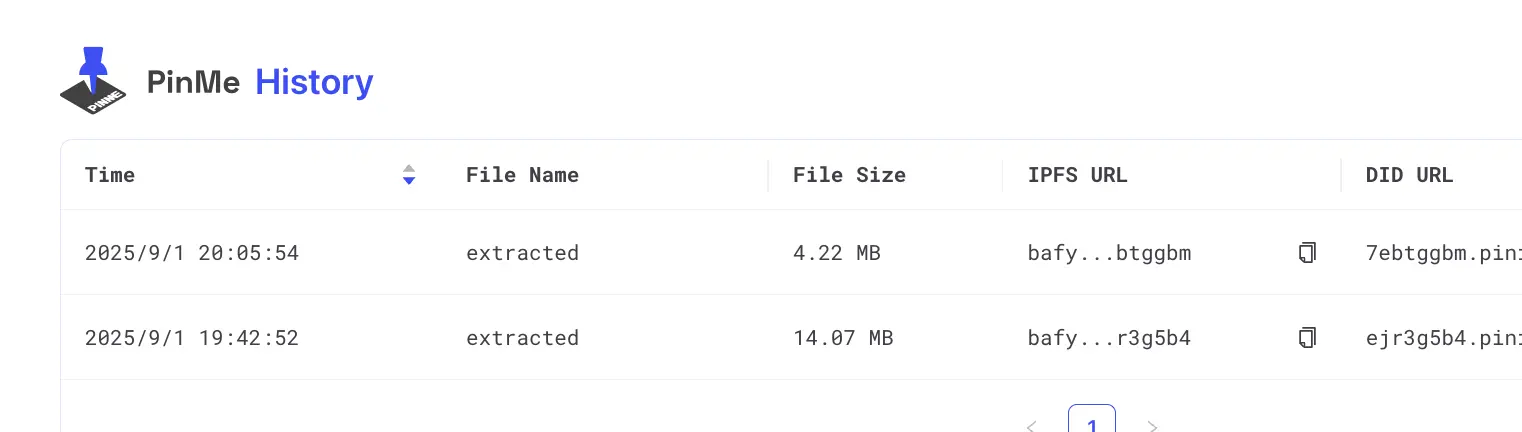
Task: Select the 14.07 MB file size cell
Action: (x=842, y=338)
